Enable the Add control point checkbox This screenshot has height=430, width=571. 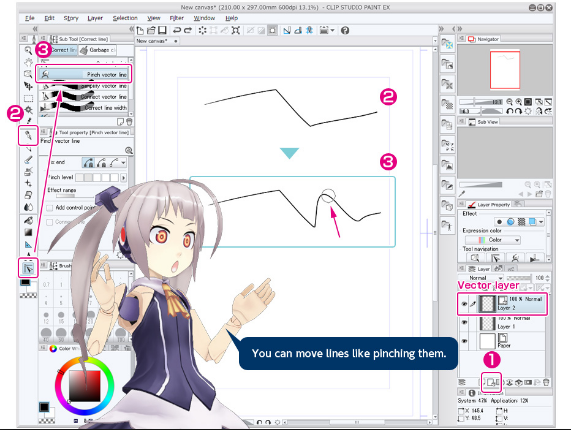(x=50, y=208)
